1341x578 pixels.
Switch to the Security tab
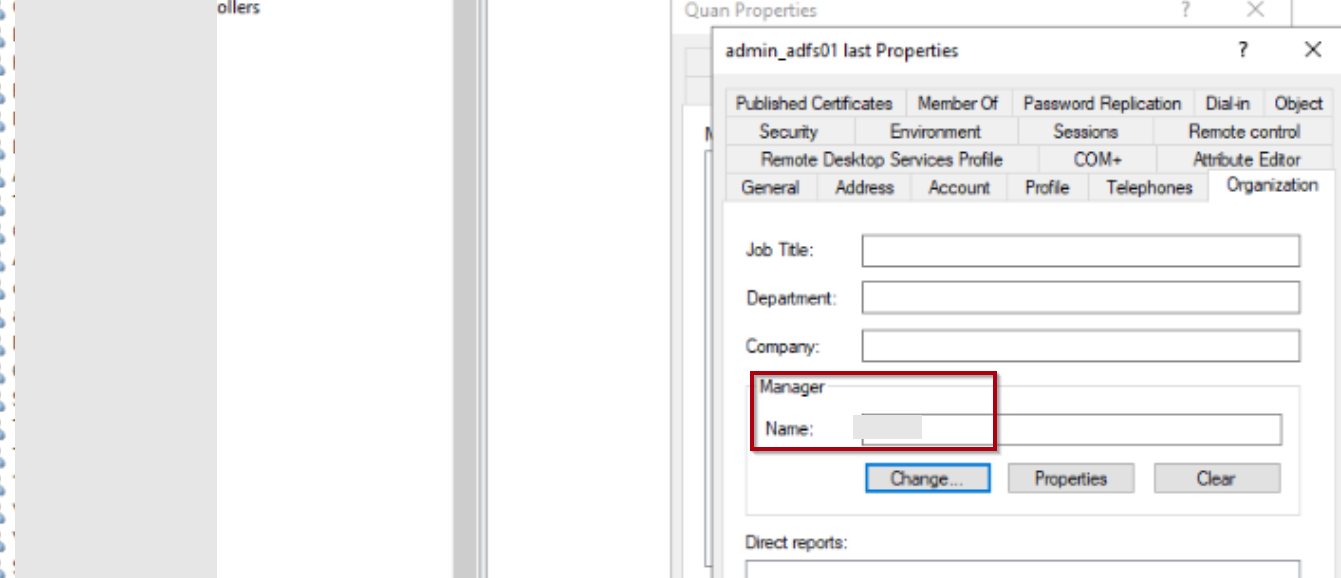point(788,131)
